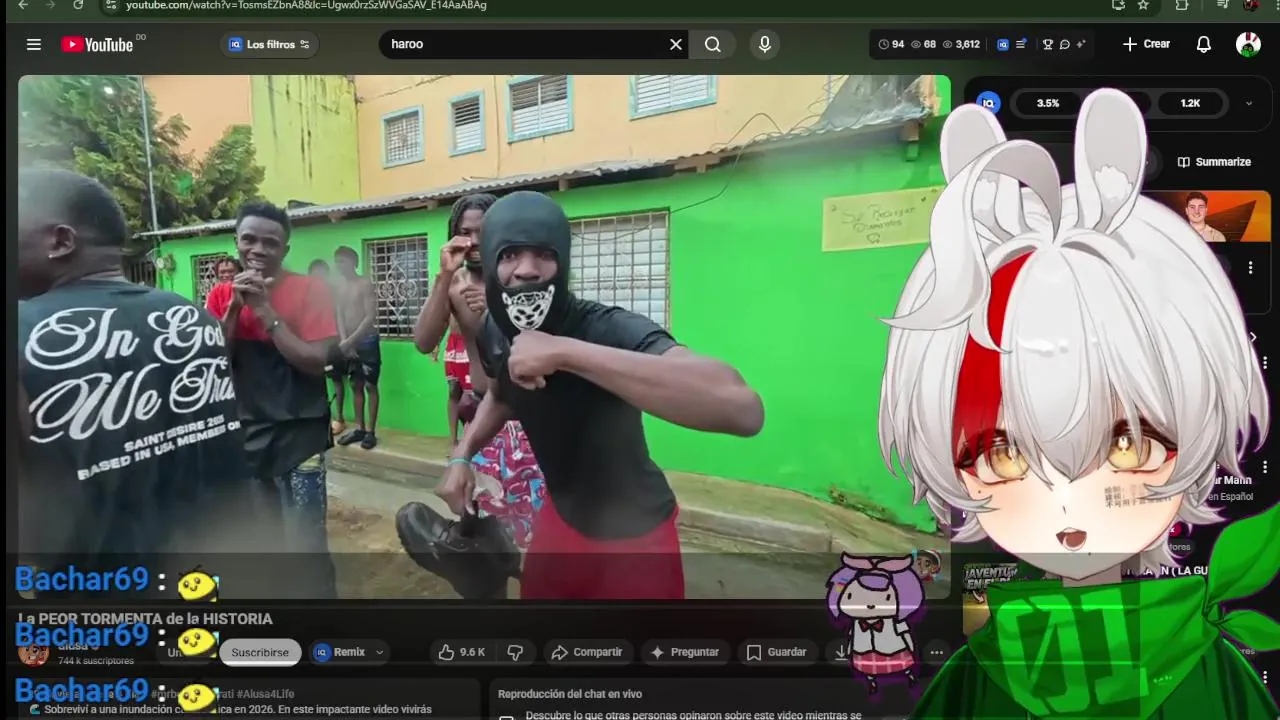Image resolution: width=1280 pixels, height=720 pixels.
Task: Like the video showing 9.6 K
Action: 462,652
